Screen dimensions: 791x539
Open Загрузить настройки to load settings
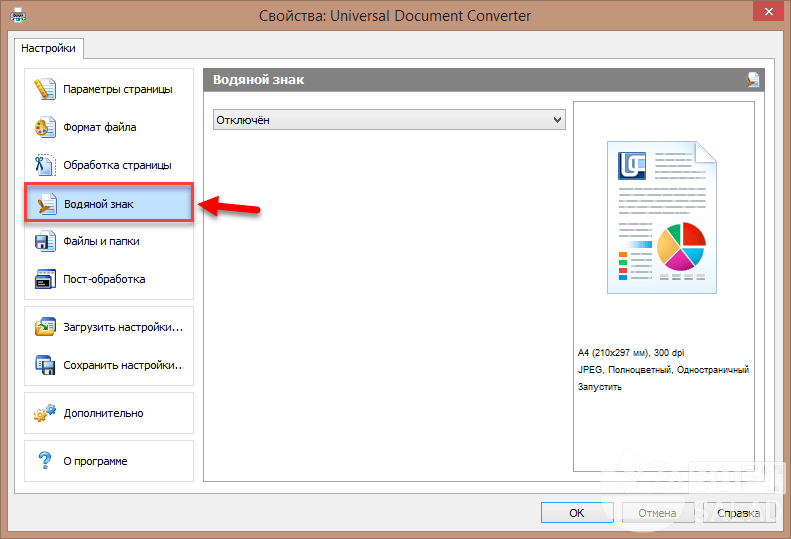click(x=122, y=327)
